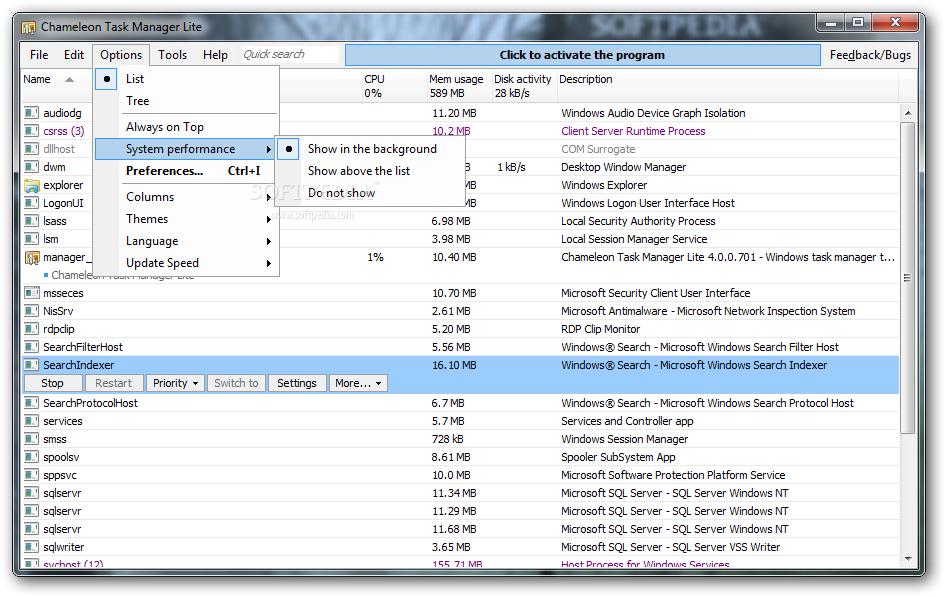Click the Chameleon Task Manager title bar icon

click(x=28, y=27)
